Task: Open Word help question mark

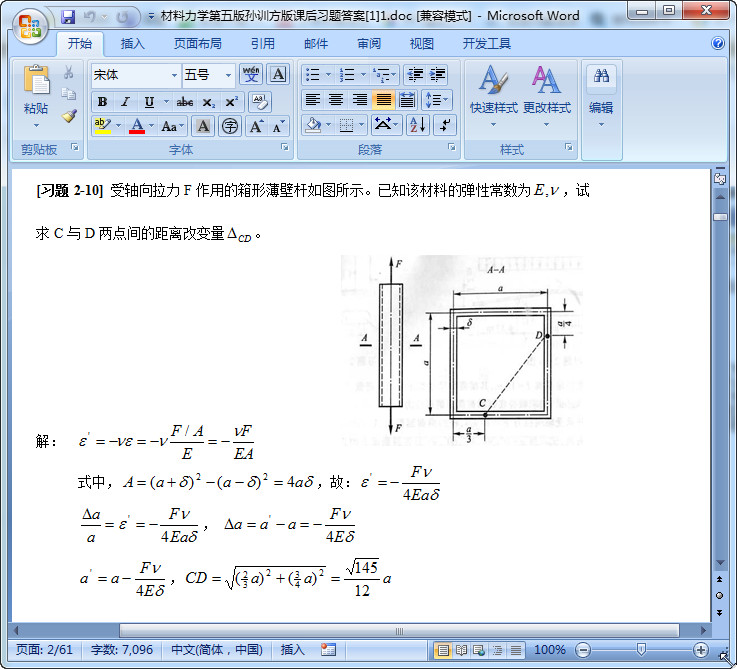Action: click(718, 44)
